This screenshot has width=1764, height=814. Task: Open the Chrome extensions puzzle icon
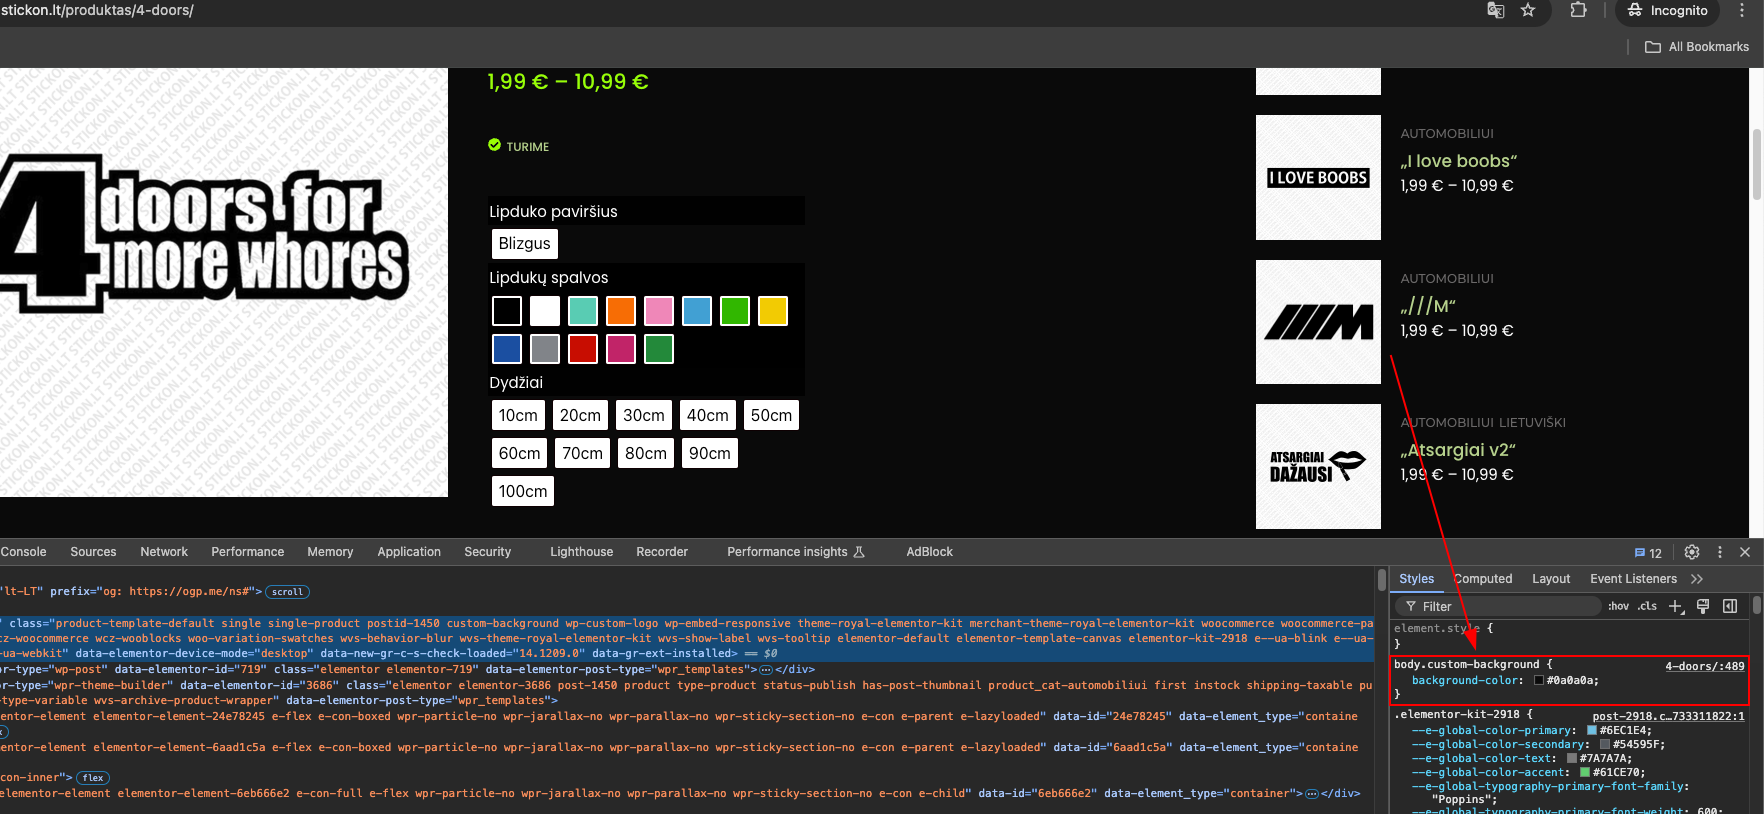(x=1578, y=10)
